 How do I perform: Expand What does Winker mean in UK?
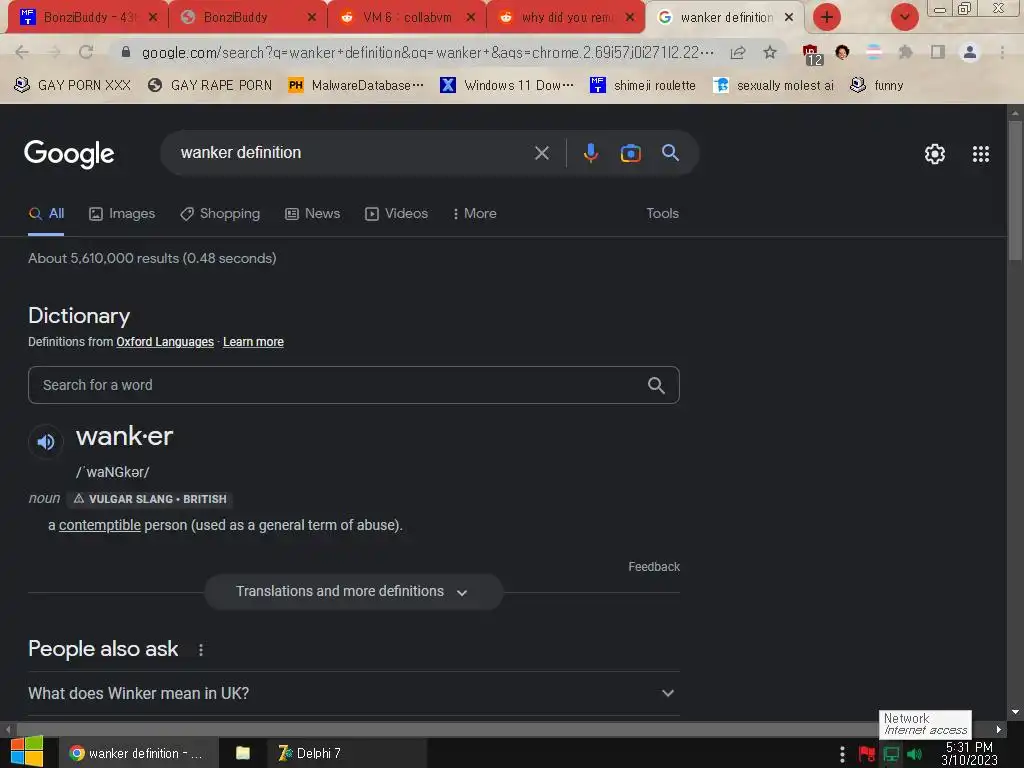(x=353, y=694)
